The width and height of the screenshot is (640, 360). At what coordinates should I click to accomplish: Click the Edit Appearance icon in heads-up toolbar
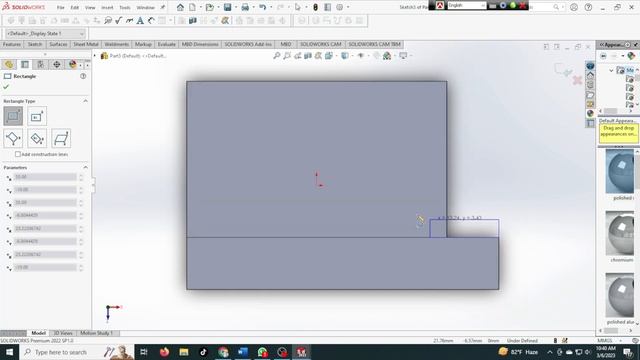376,56
